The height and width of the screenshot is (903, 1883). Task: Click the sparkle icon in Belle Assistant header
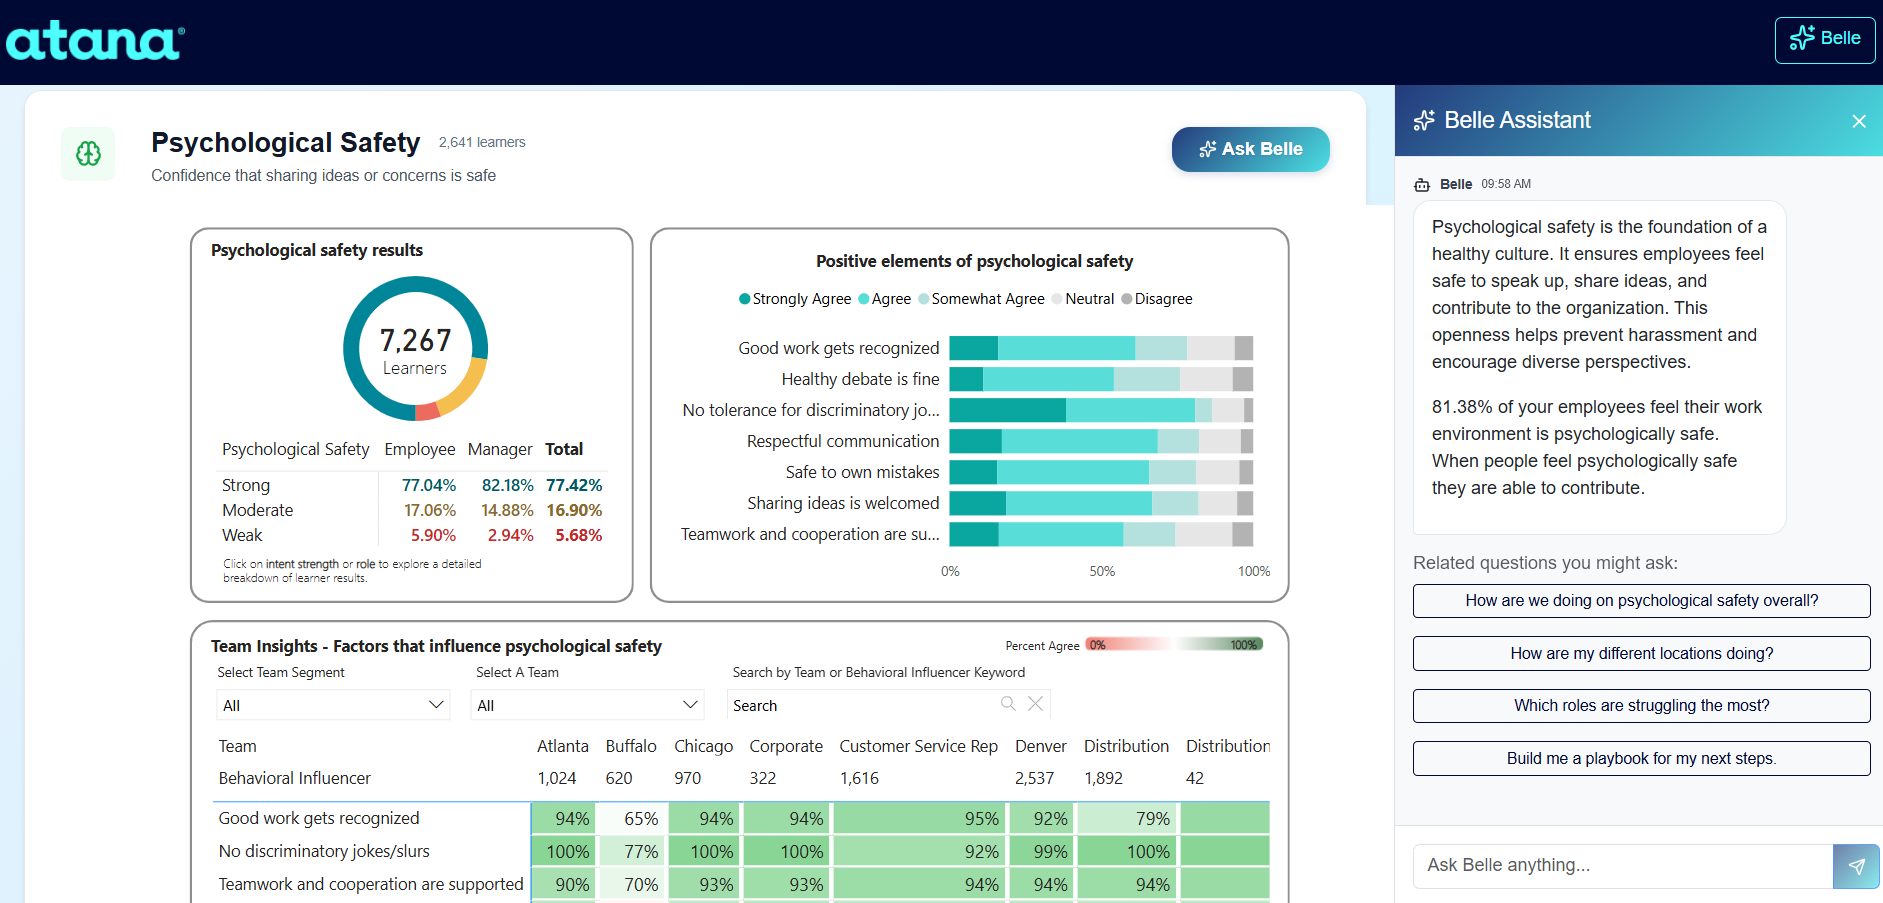pyautogui.click(x=1424, y=121)
